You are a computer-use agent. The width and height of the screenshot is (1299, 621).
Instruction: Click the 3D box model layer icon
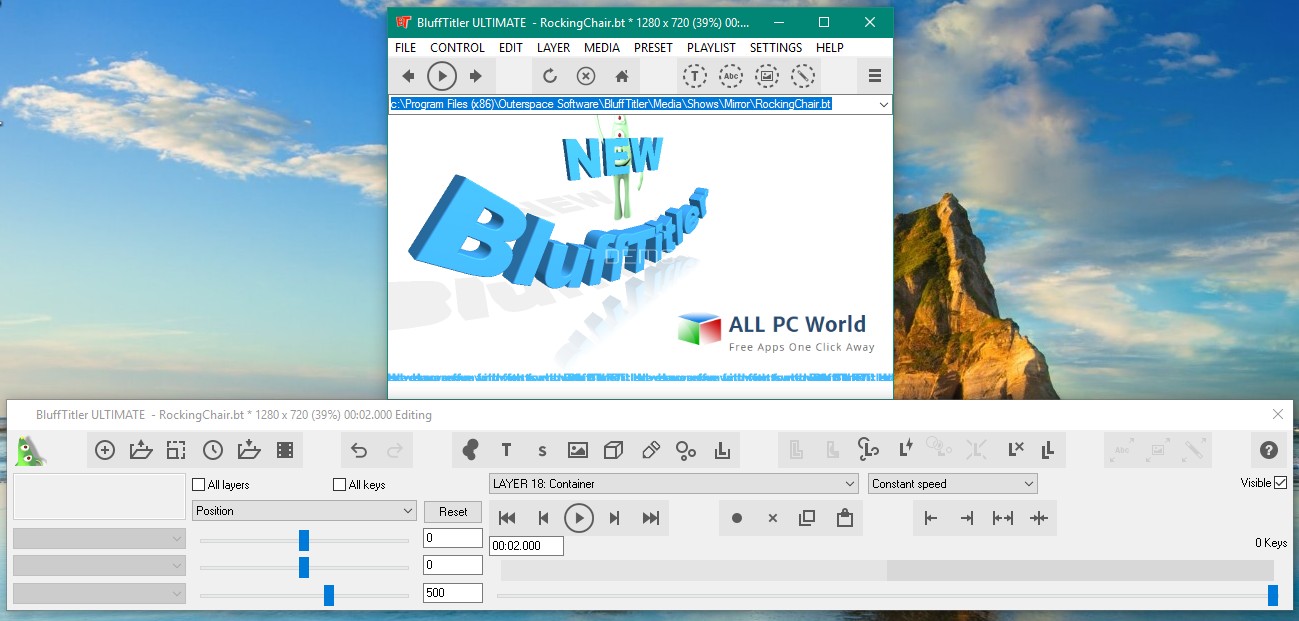[x=614, y=450]
